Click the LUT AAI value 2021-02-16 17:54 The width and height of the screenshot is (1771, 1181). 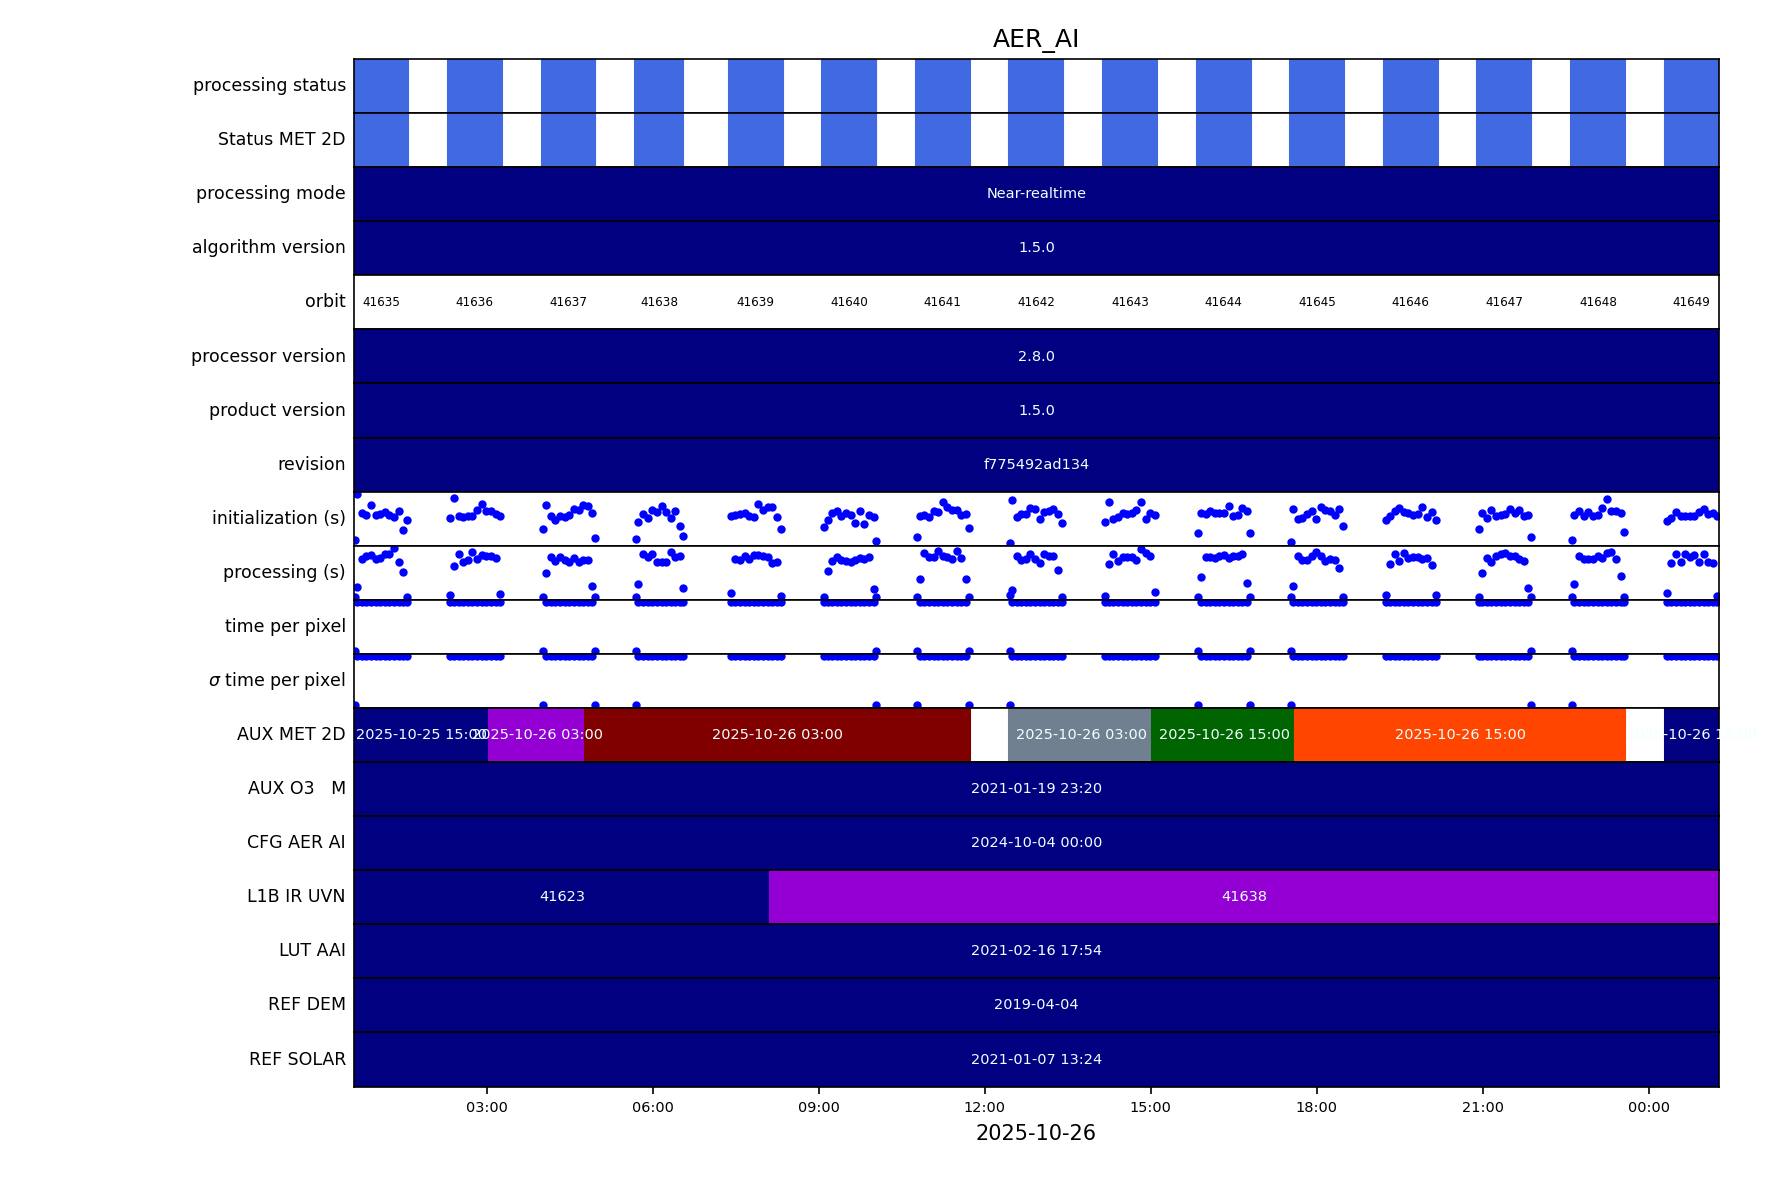(x=1036, y=951)
